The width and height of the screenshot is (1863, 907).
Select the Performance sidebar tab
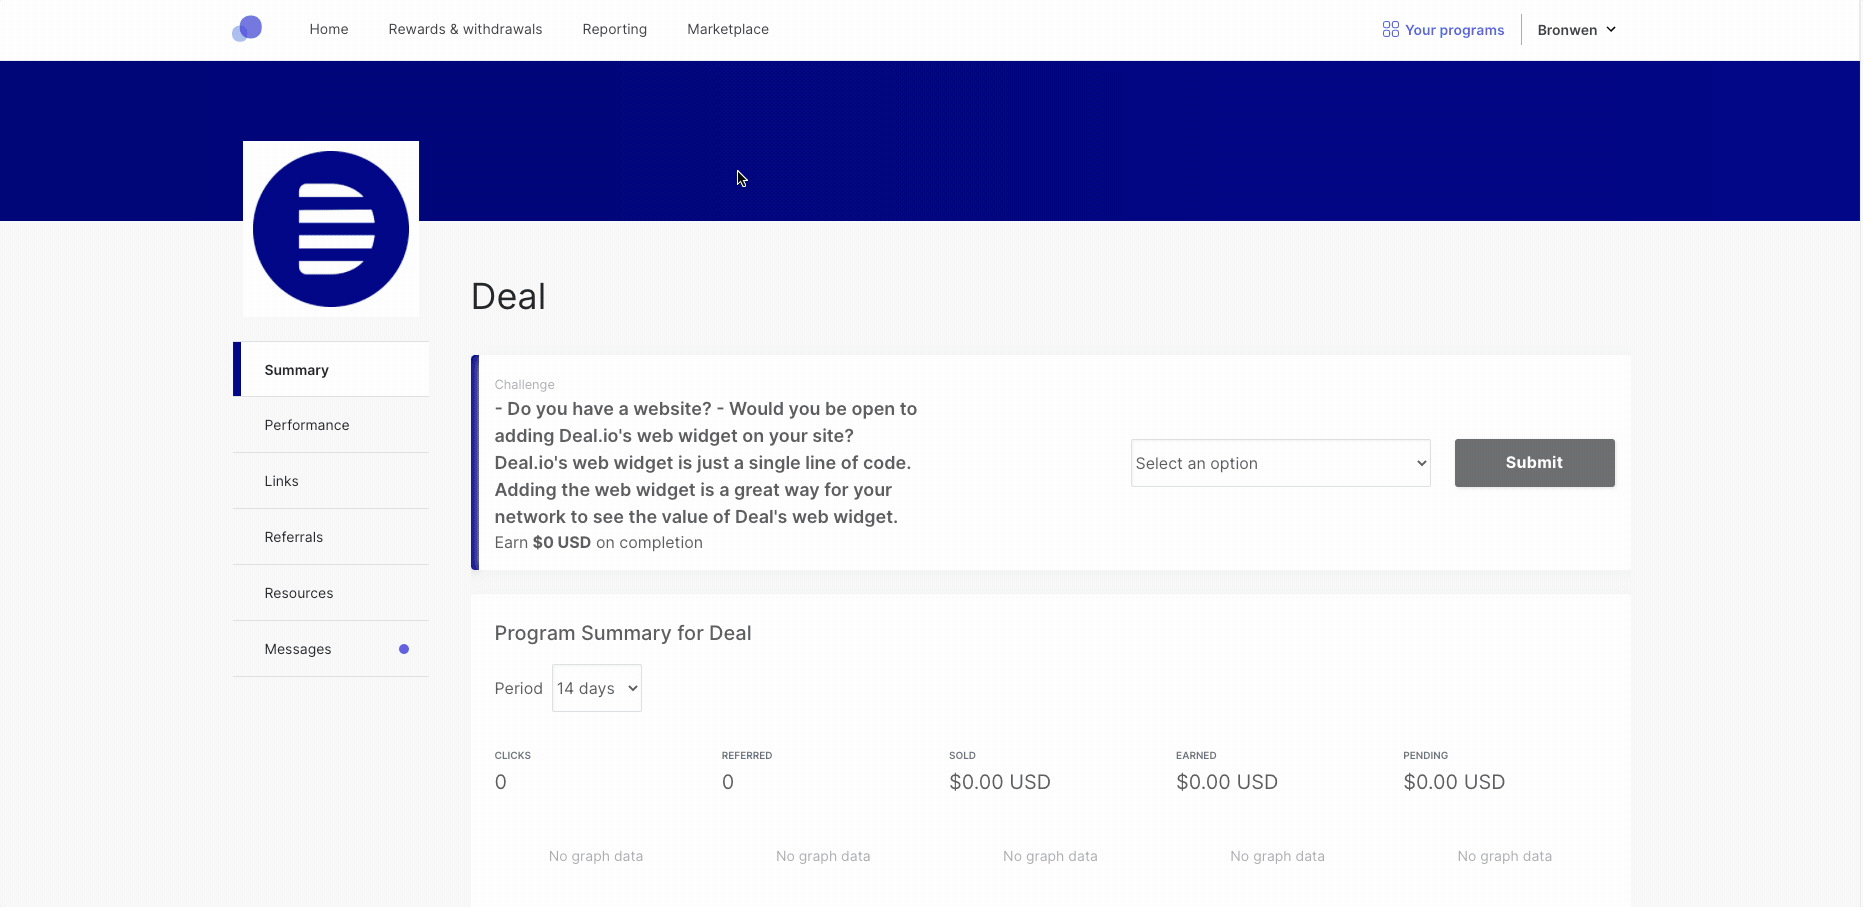click(331, 425)
